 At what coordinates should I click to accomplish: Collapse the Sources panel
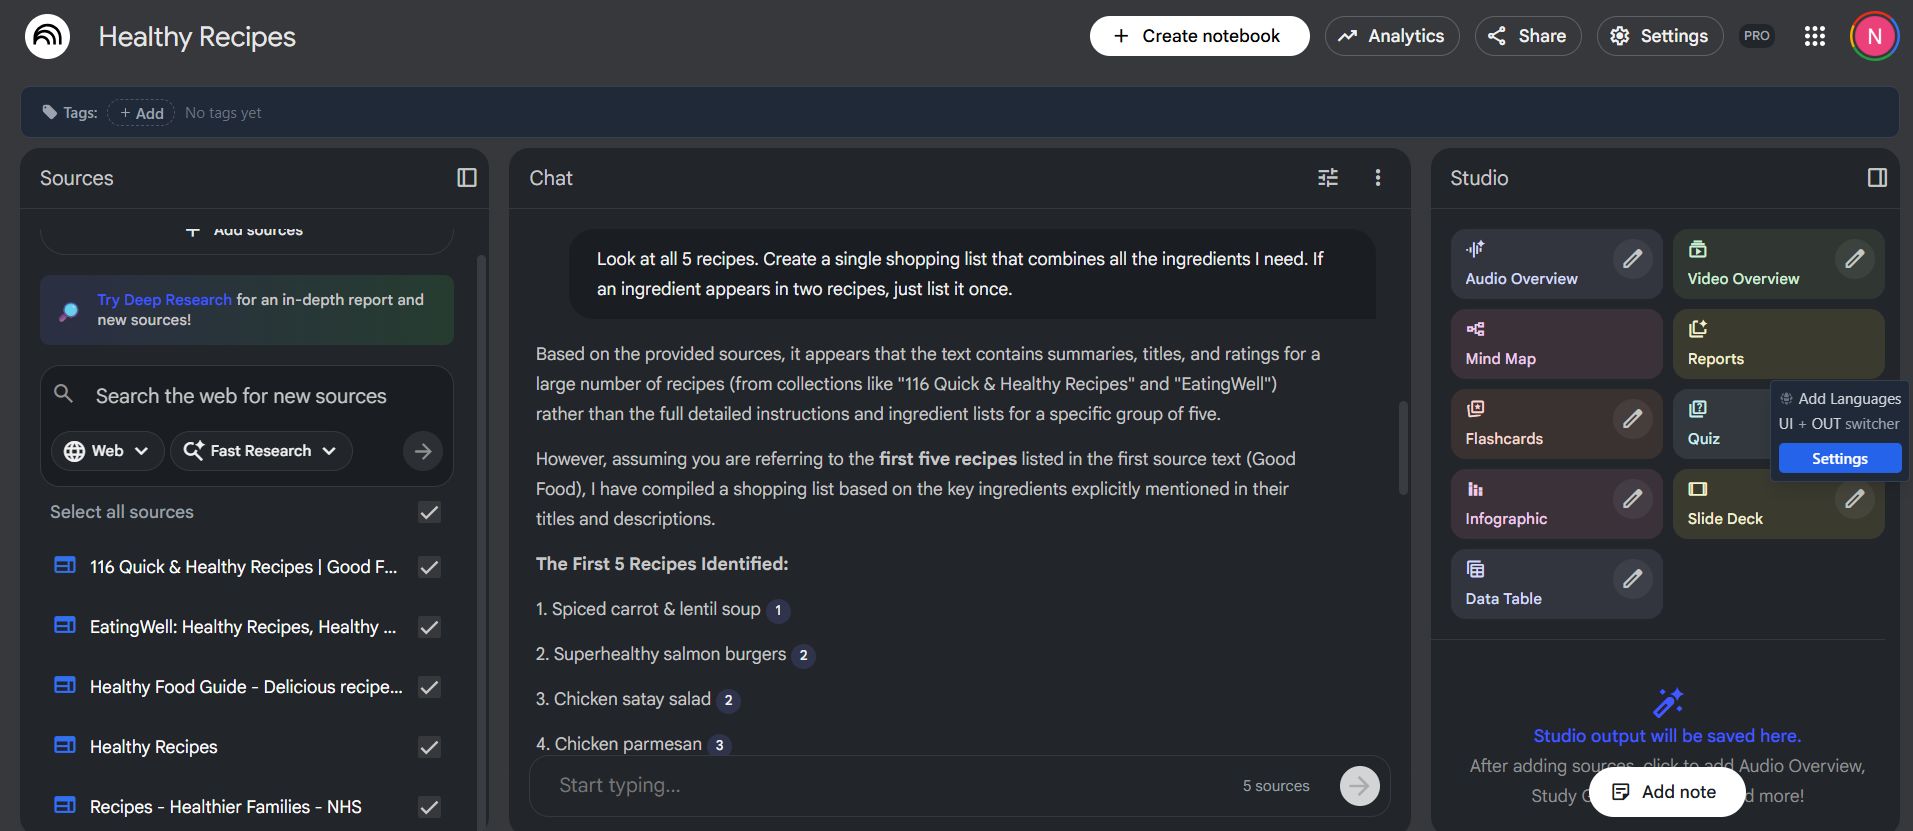[466, 177]
